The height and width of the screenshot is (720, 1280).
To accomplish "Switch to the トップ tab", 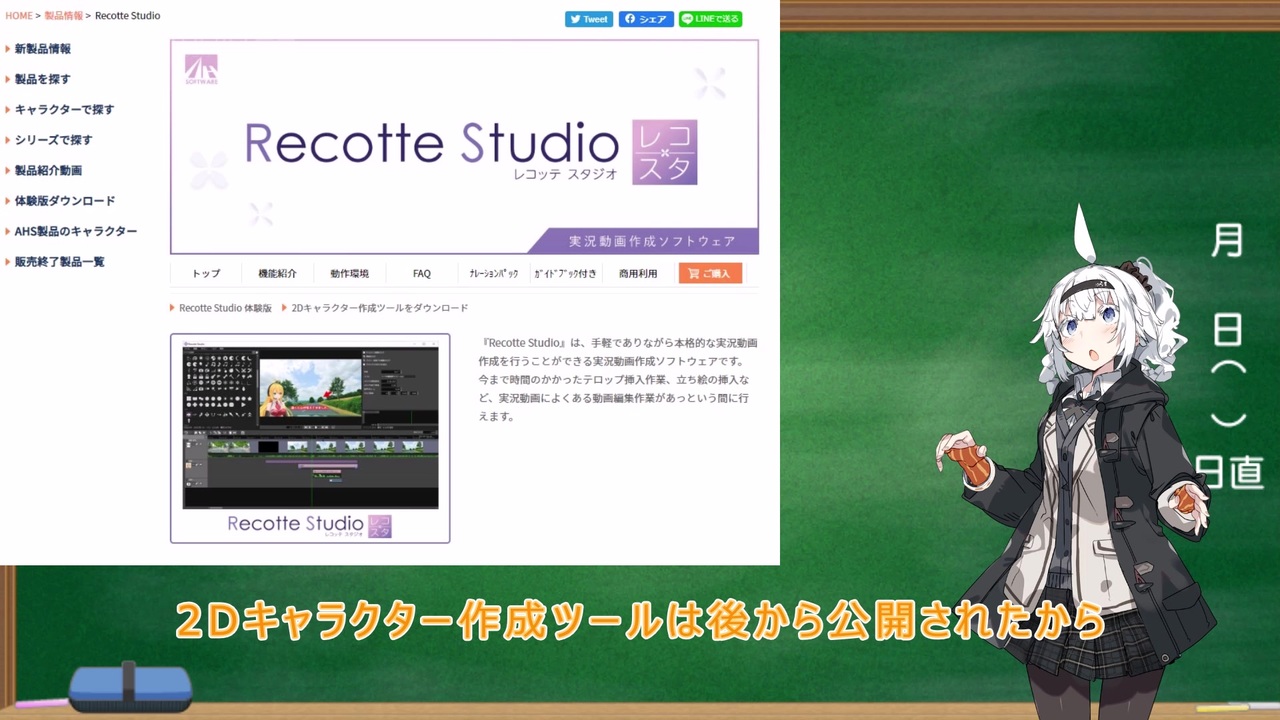I will 206,273.
